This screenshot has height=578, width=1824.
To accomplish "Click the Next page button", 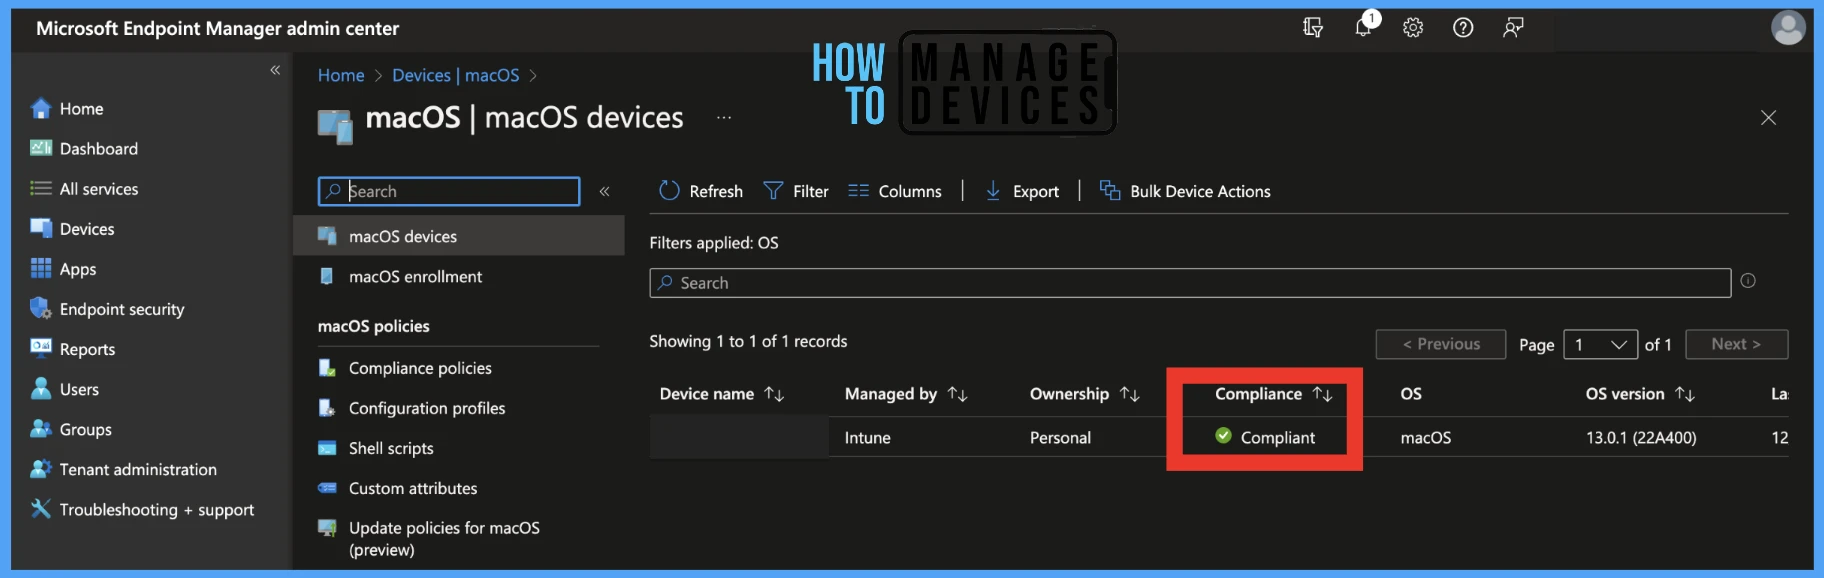I will click(x=1737, y=344).
